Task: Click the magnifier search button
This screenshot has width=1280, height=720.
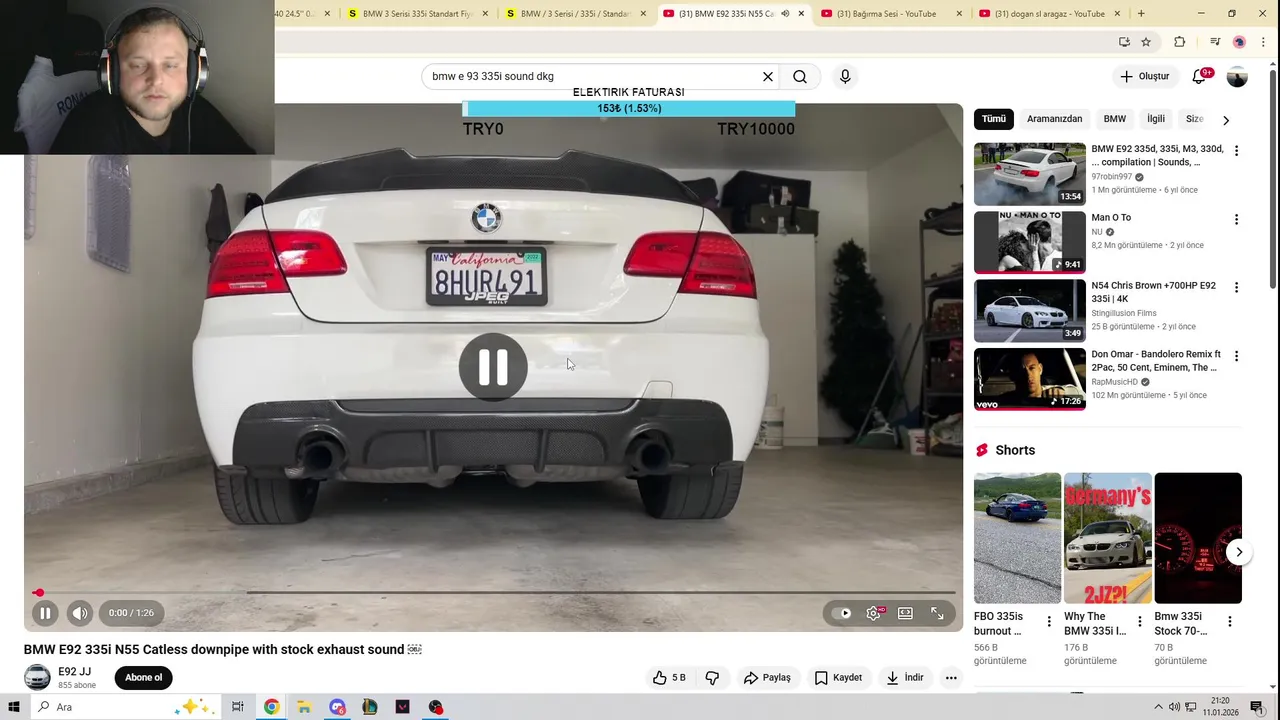Action: coord(800,76)
